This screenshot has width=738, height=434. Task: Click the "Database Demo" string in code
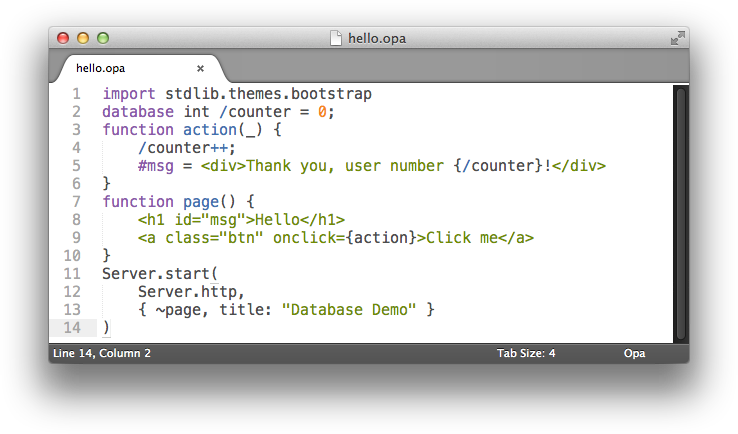tap(348, 309)
